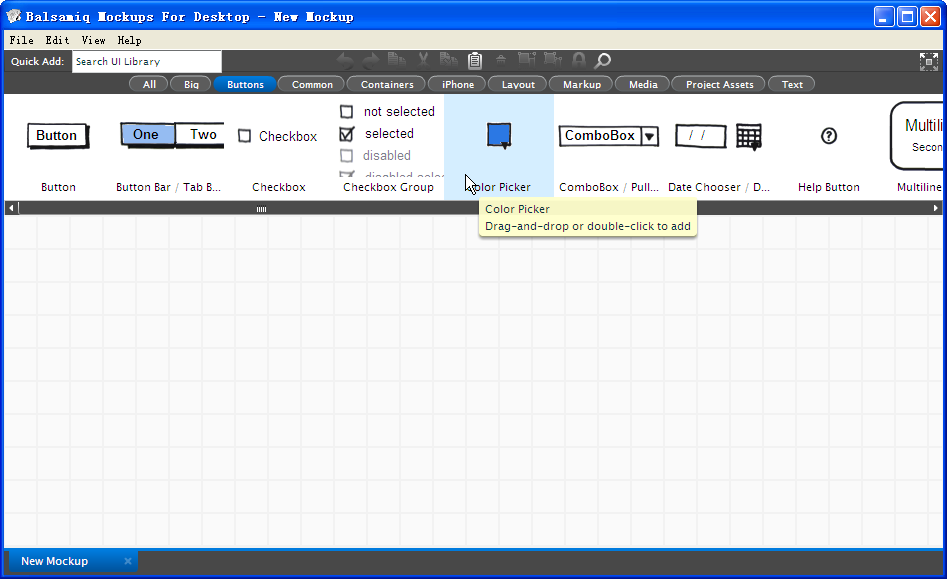
Task: Toggle full screen presentation icon
Action: [x=929, y=61]
